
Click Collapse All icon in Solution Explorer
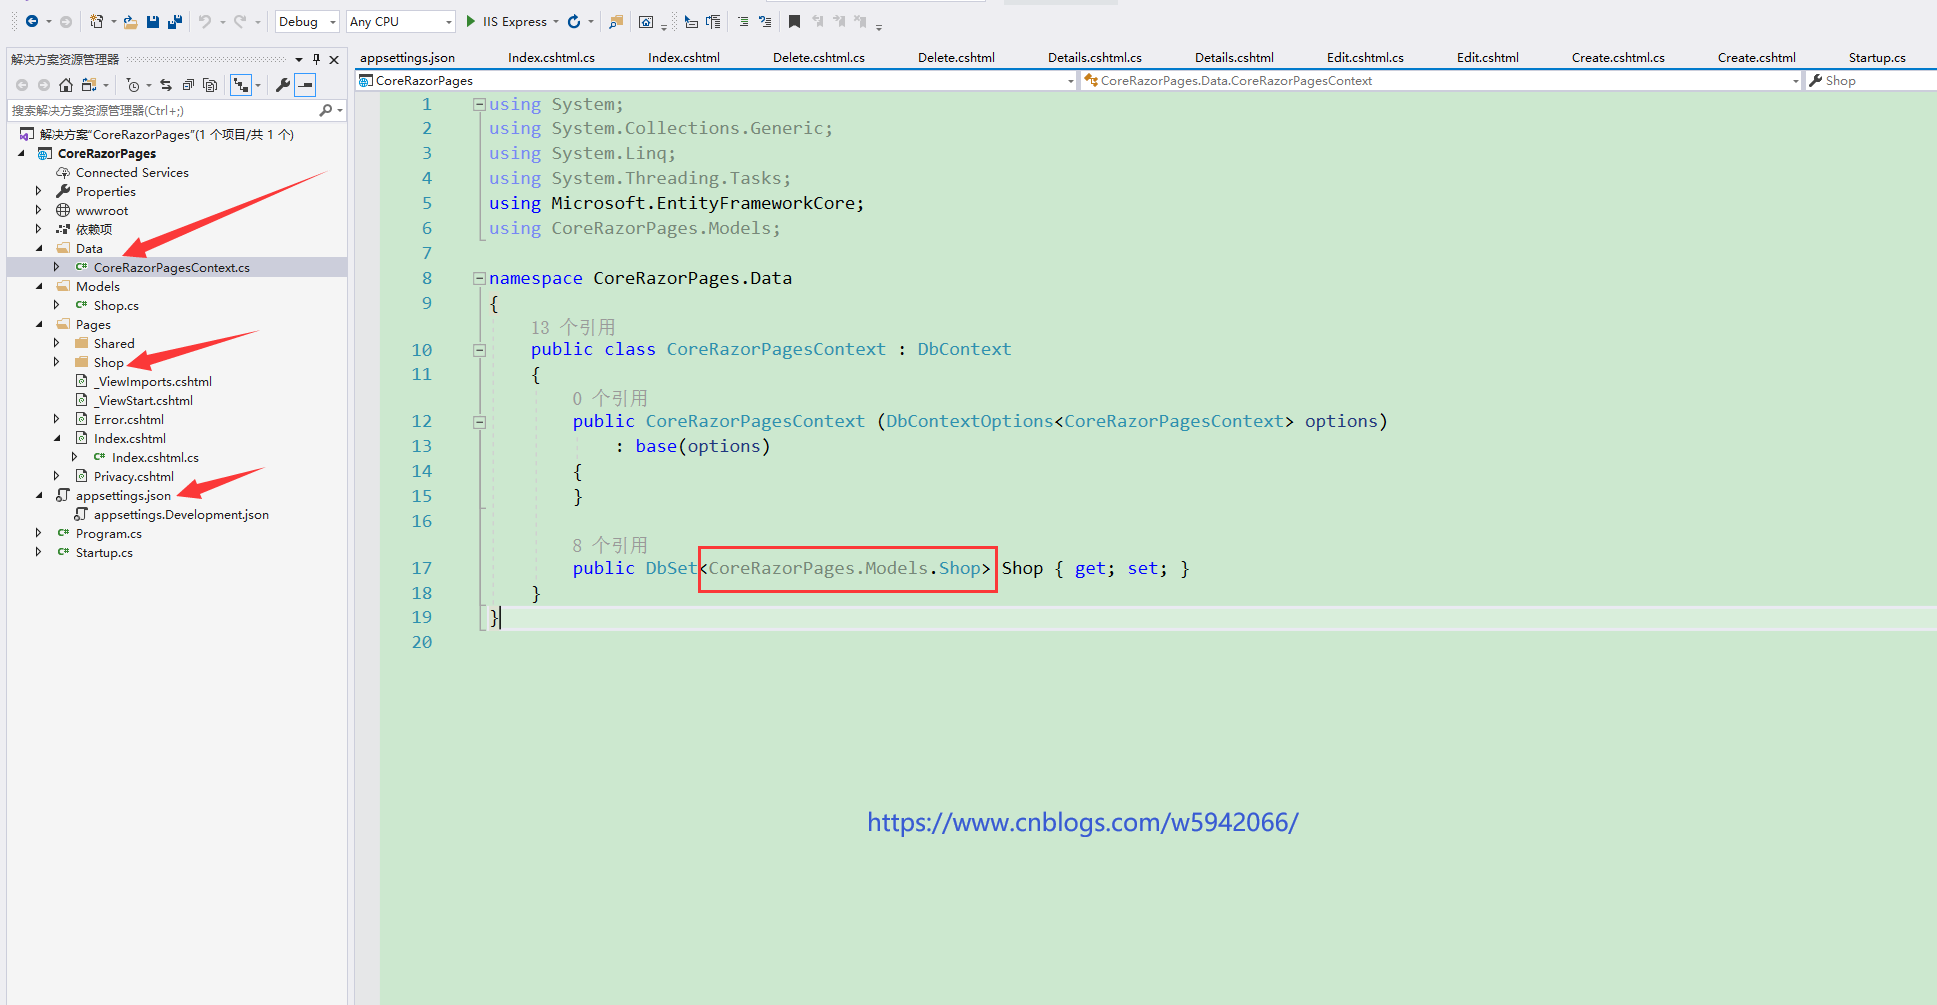[x=188, y=85]
